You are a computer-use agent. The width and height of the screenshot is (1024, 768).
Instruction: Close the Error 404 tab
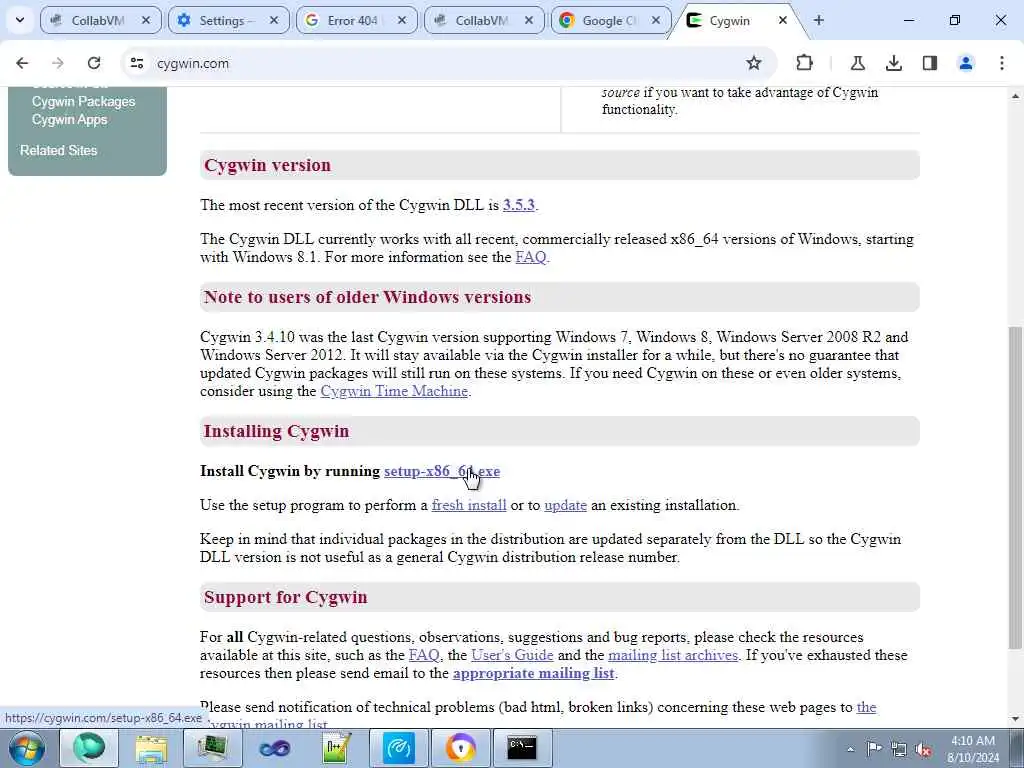point(402,20)
